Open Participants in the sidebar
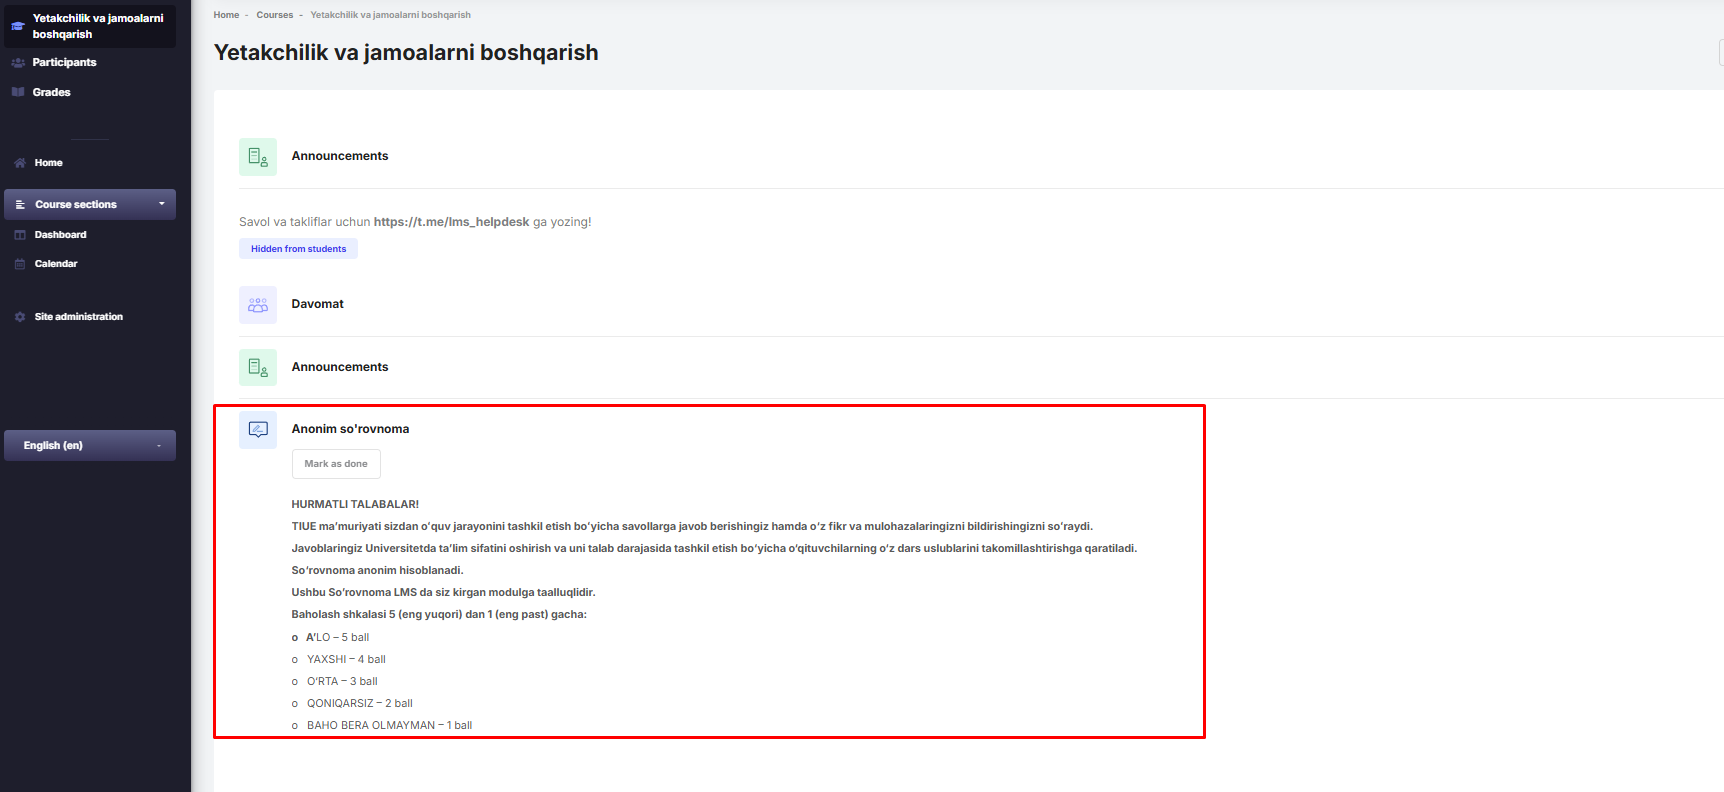 [x=64, y=62]
